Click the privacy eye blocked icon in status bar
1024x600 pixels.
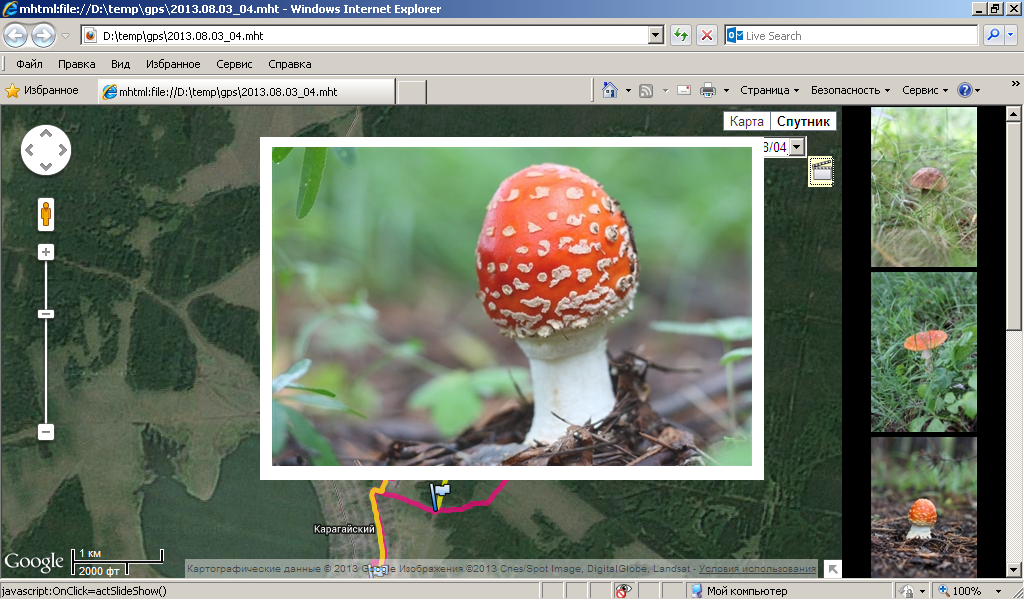pyautogui.click(x=623, y=591)
